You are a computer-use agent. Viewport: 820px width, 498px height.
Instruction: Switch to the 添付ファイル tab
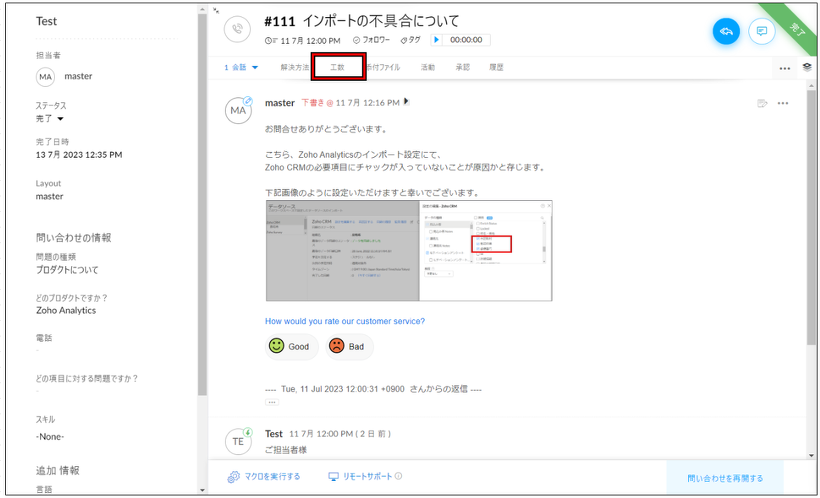click(x=383, y=67)
